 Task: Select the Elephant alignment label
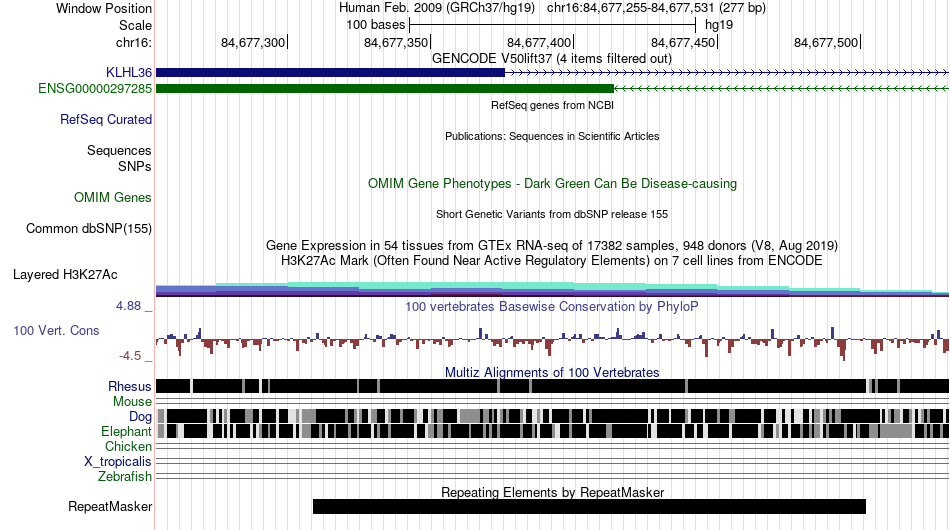click(x=126, y=431)
